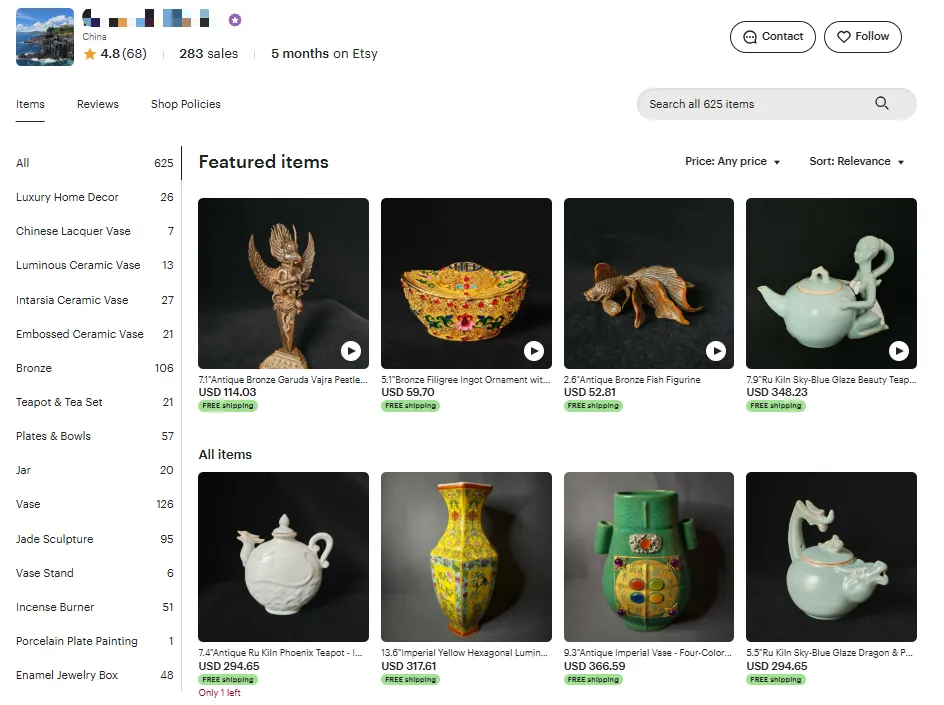Image resolution: width=944 pixels, height=705 pixels.
Task: Play video on Garuda Vajra Pestle item
Action: click(351, 351)
